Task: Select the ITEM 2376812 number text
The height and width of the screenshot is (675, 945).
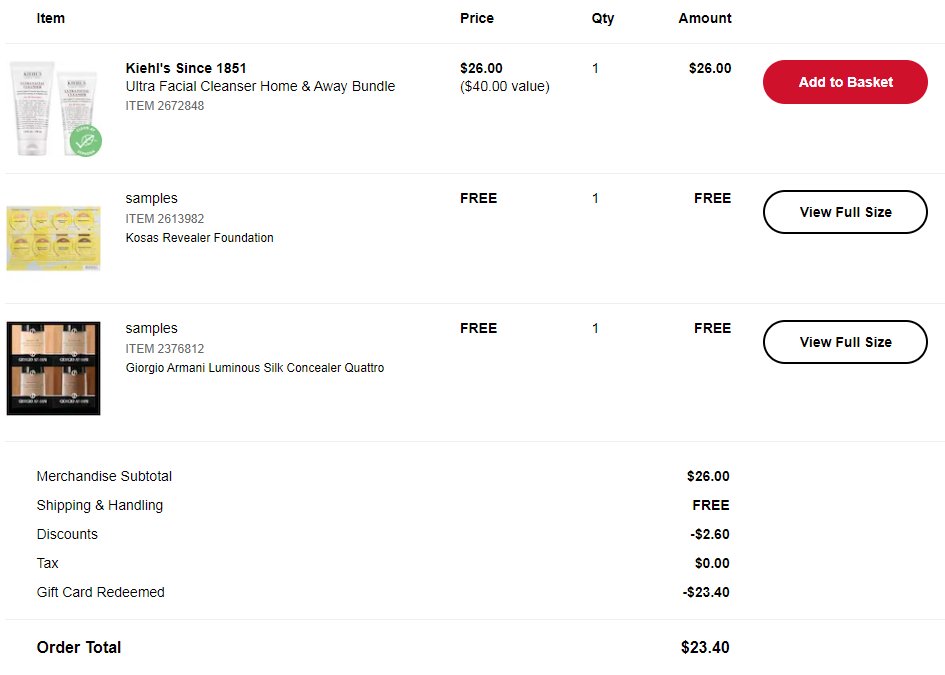Action: (165, 349)
